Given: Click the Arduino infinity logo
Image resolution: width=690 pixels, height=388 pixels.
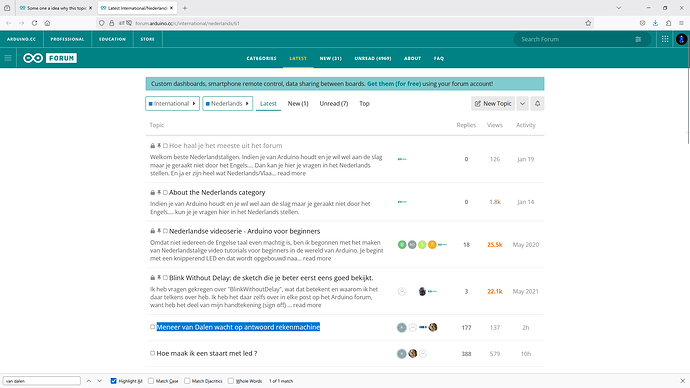Looking at the screenshot, I should pos(33,58).
